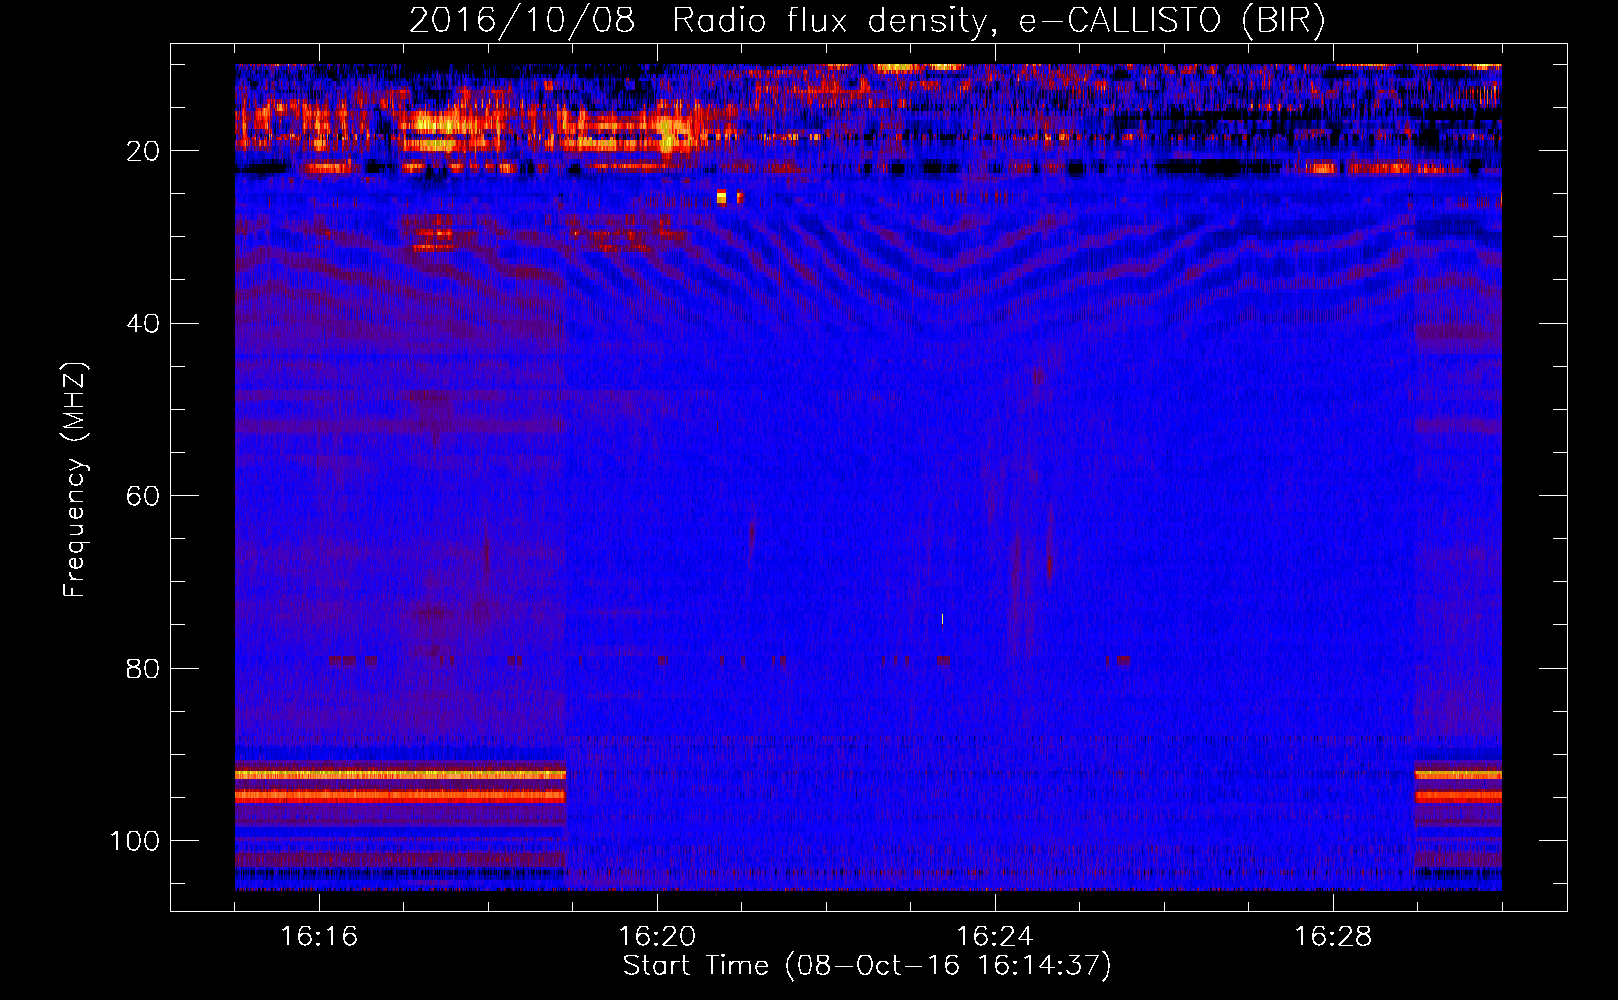This screenshot has height=1000, width=1618.
Task: Click the '60' frequency tick label
Action: coord(143,496)
